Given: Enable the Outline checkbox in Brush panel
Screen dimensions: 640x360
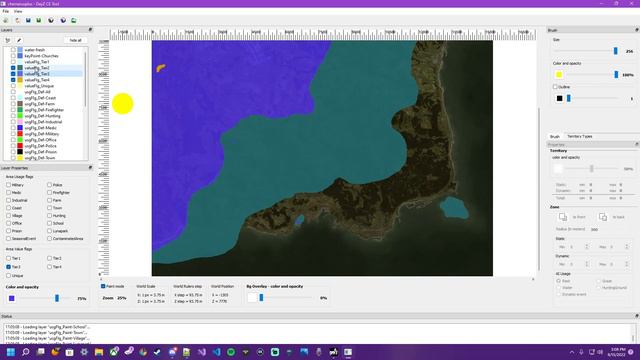Looking at the screenshot, I should [555, 87].
